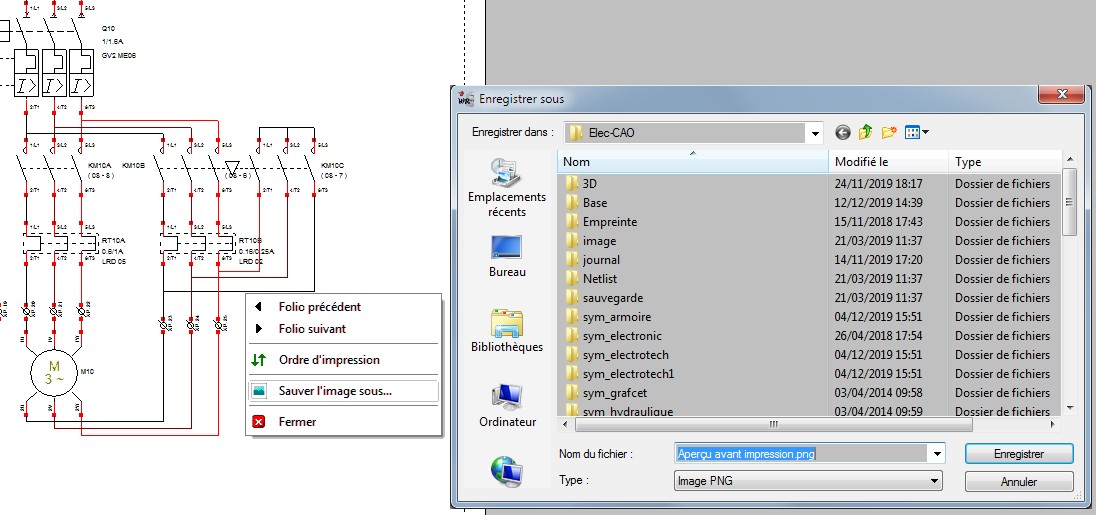Open Emplacements récents in the sidebar
The height and width of the screenshot is (515, 1096).
click(507, 188)
